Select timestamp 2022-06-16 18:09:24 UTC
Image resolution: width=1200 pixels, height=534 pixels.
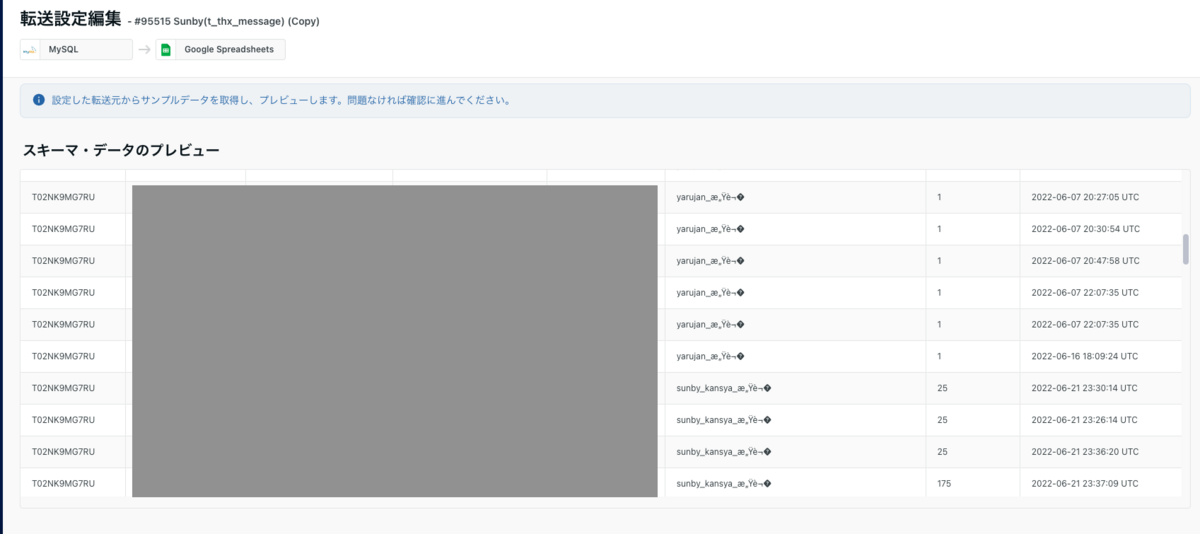click(1085, 356)
